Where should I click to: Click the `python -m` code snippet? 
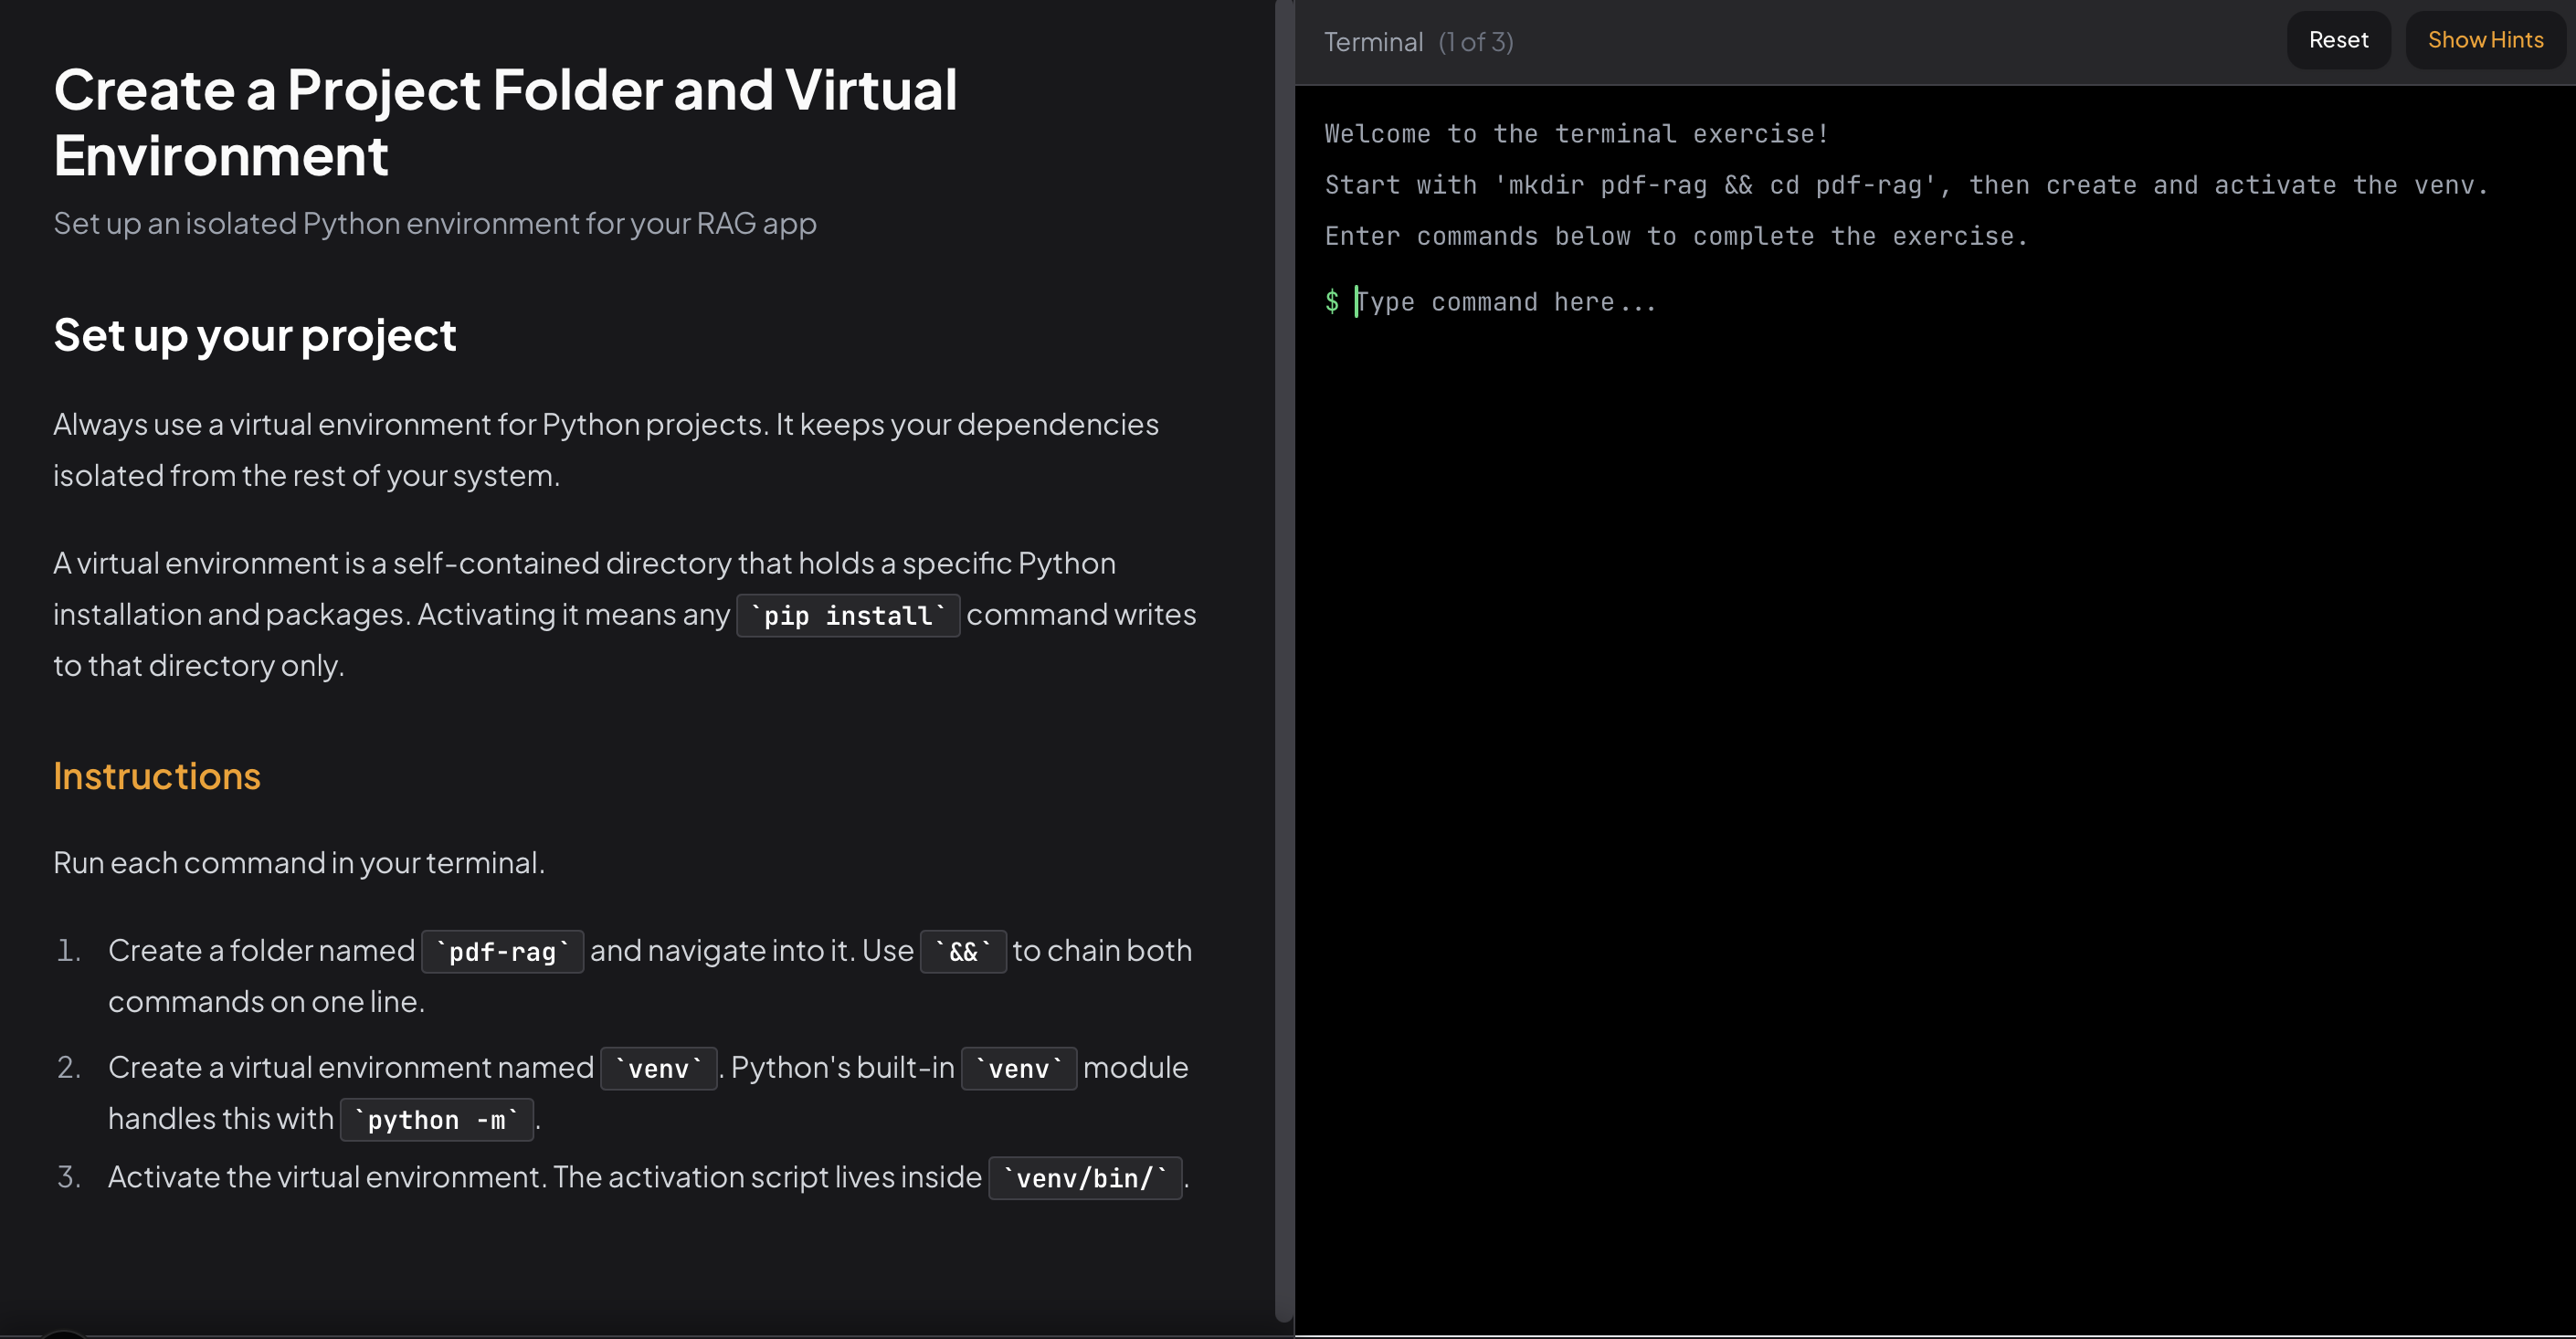click(436, 1119)
